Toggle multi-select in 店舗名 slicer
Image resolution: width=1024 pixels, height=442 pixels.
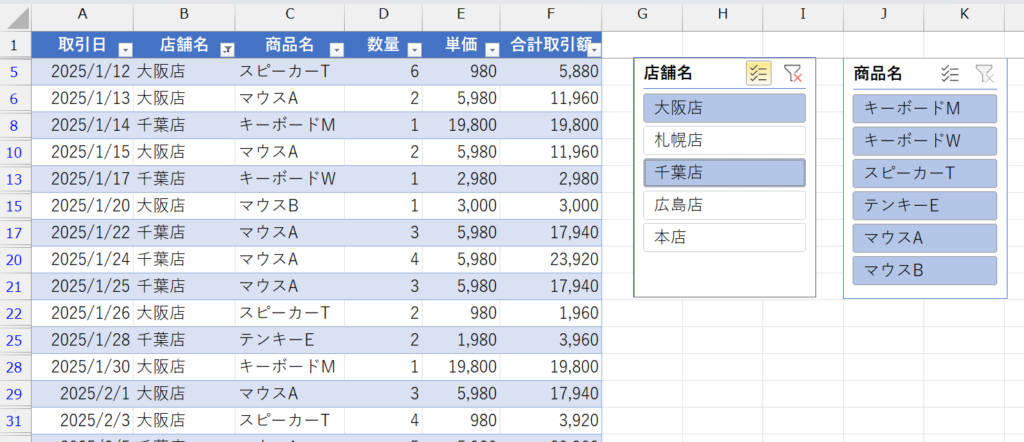pyautogui.click(x=758, y=73)
